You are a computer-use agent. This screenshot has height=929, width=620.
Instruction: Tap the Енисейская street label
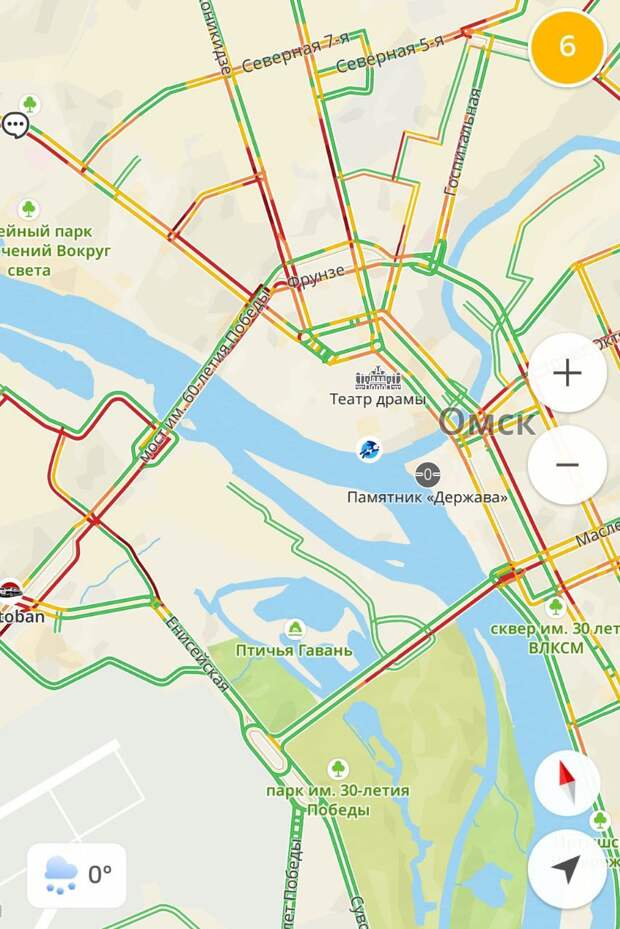(x=197, y=654)
